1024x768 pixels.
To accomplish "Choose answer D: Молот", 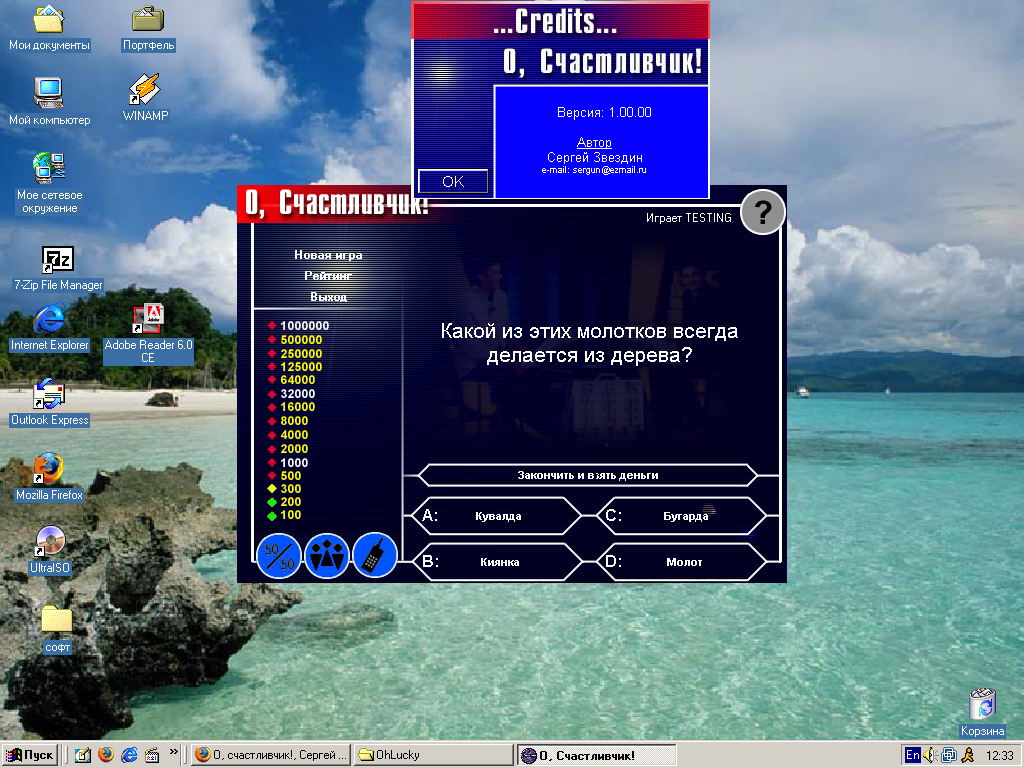I will point(684,562).
